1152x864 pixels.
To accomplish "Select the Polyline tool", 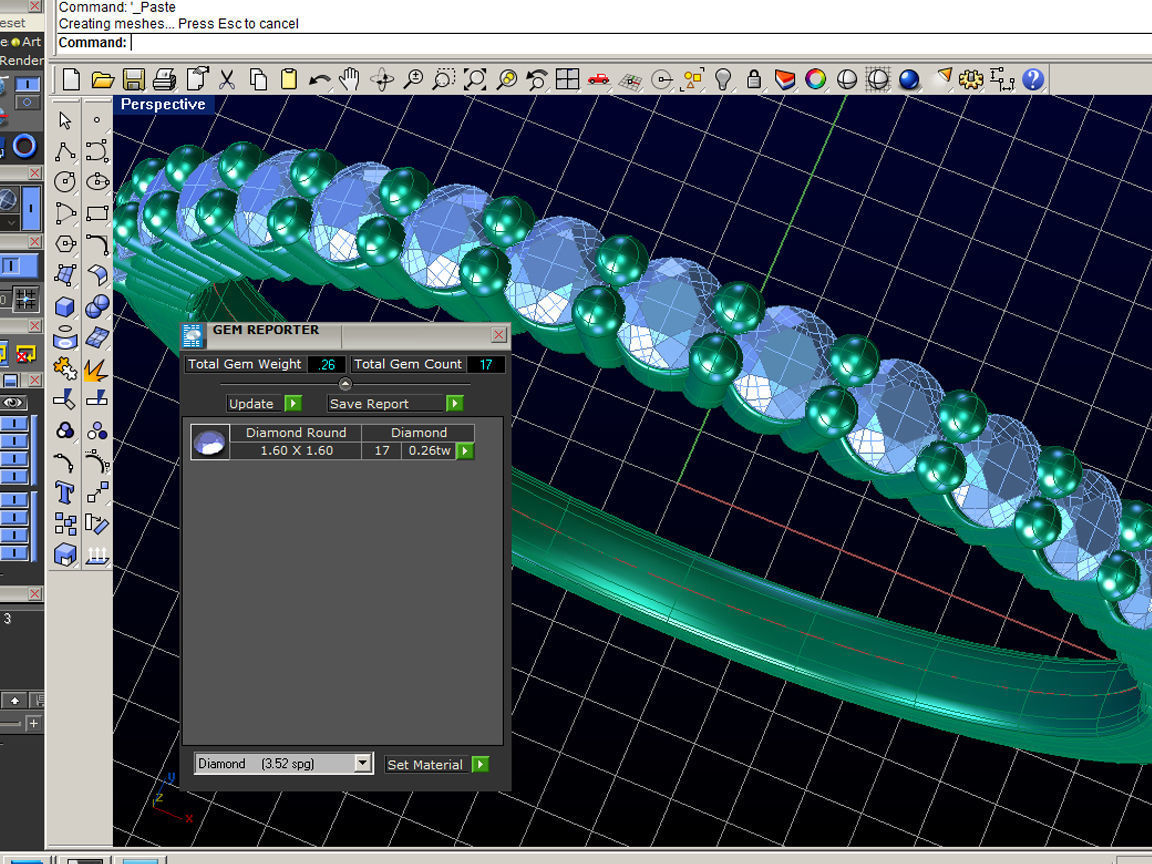I will point(65,151).
